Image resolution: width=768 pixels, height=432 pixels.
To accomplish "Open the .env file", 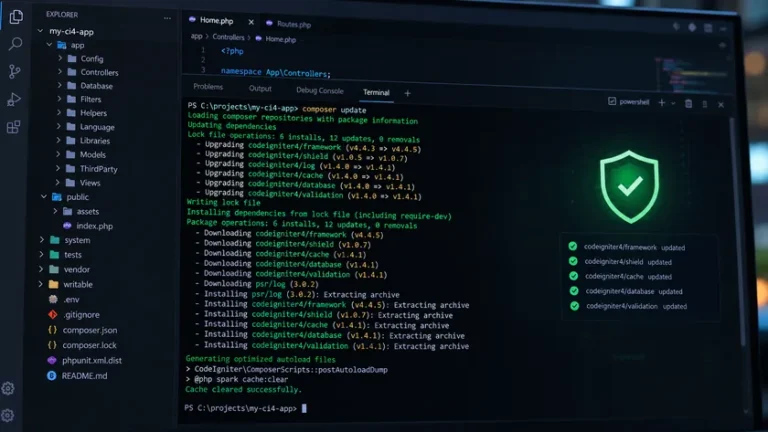I will point(71,299).
